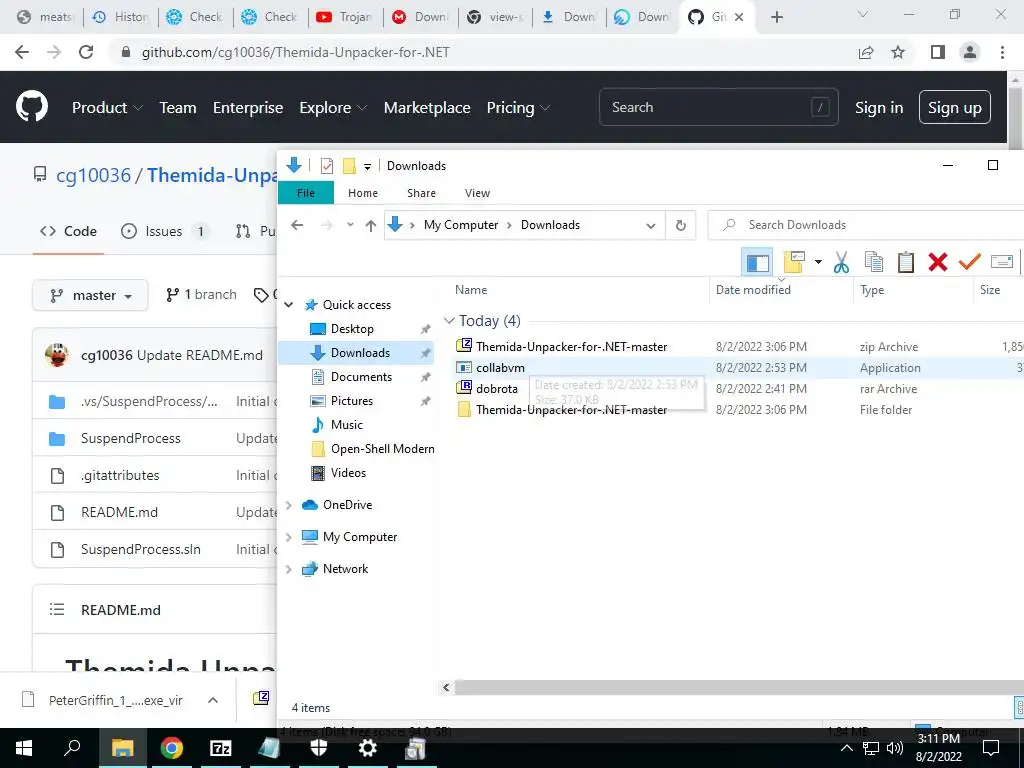Collapse the Today (4) group
This screenshot has width=1024, height=768.
tap(449, 321)
